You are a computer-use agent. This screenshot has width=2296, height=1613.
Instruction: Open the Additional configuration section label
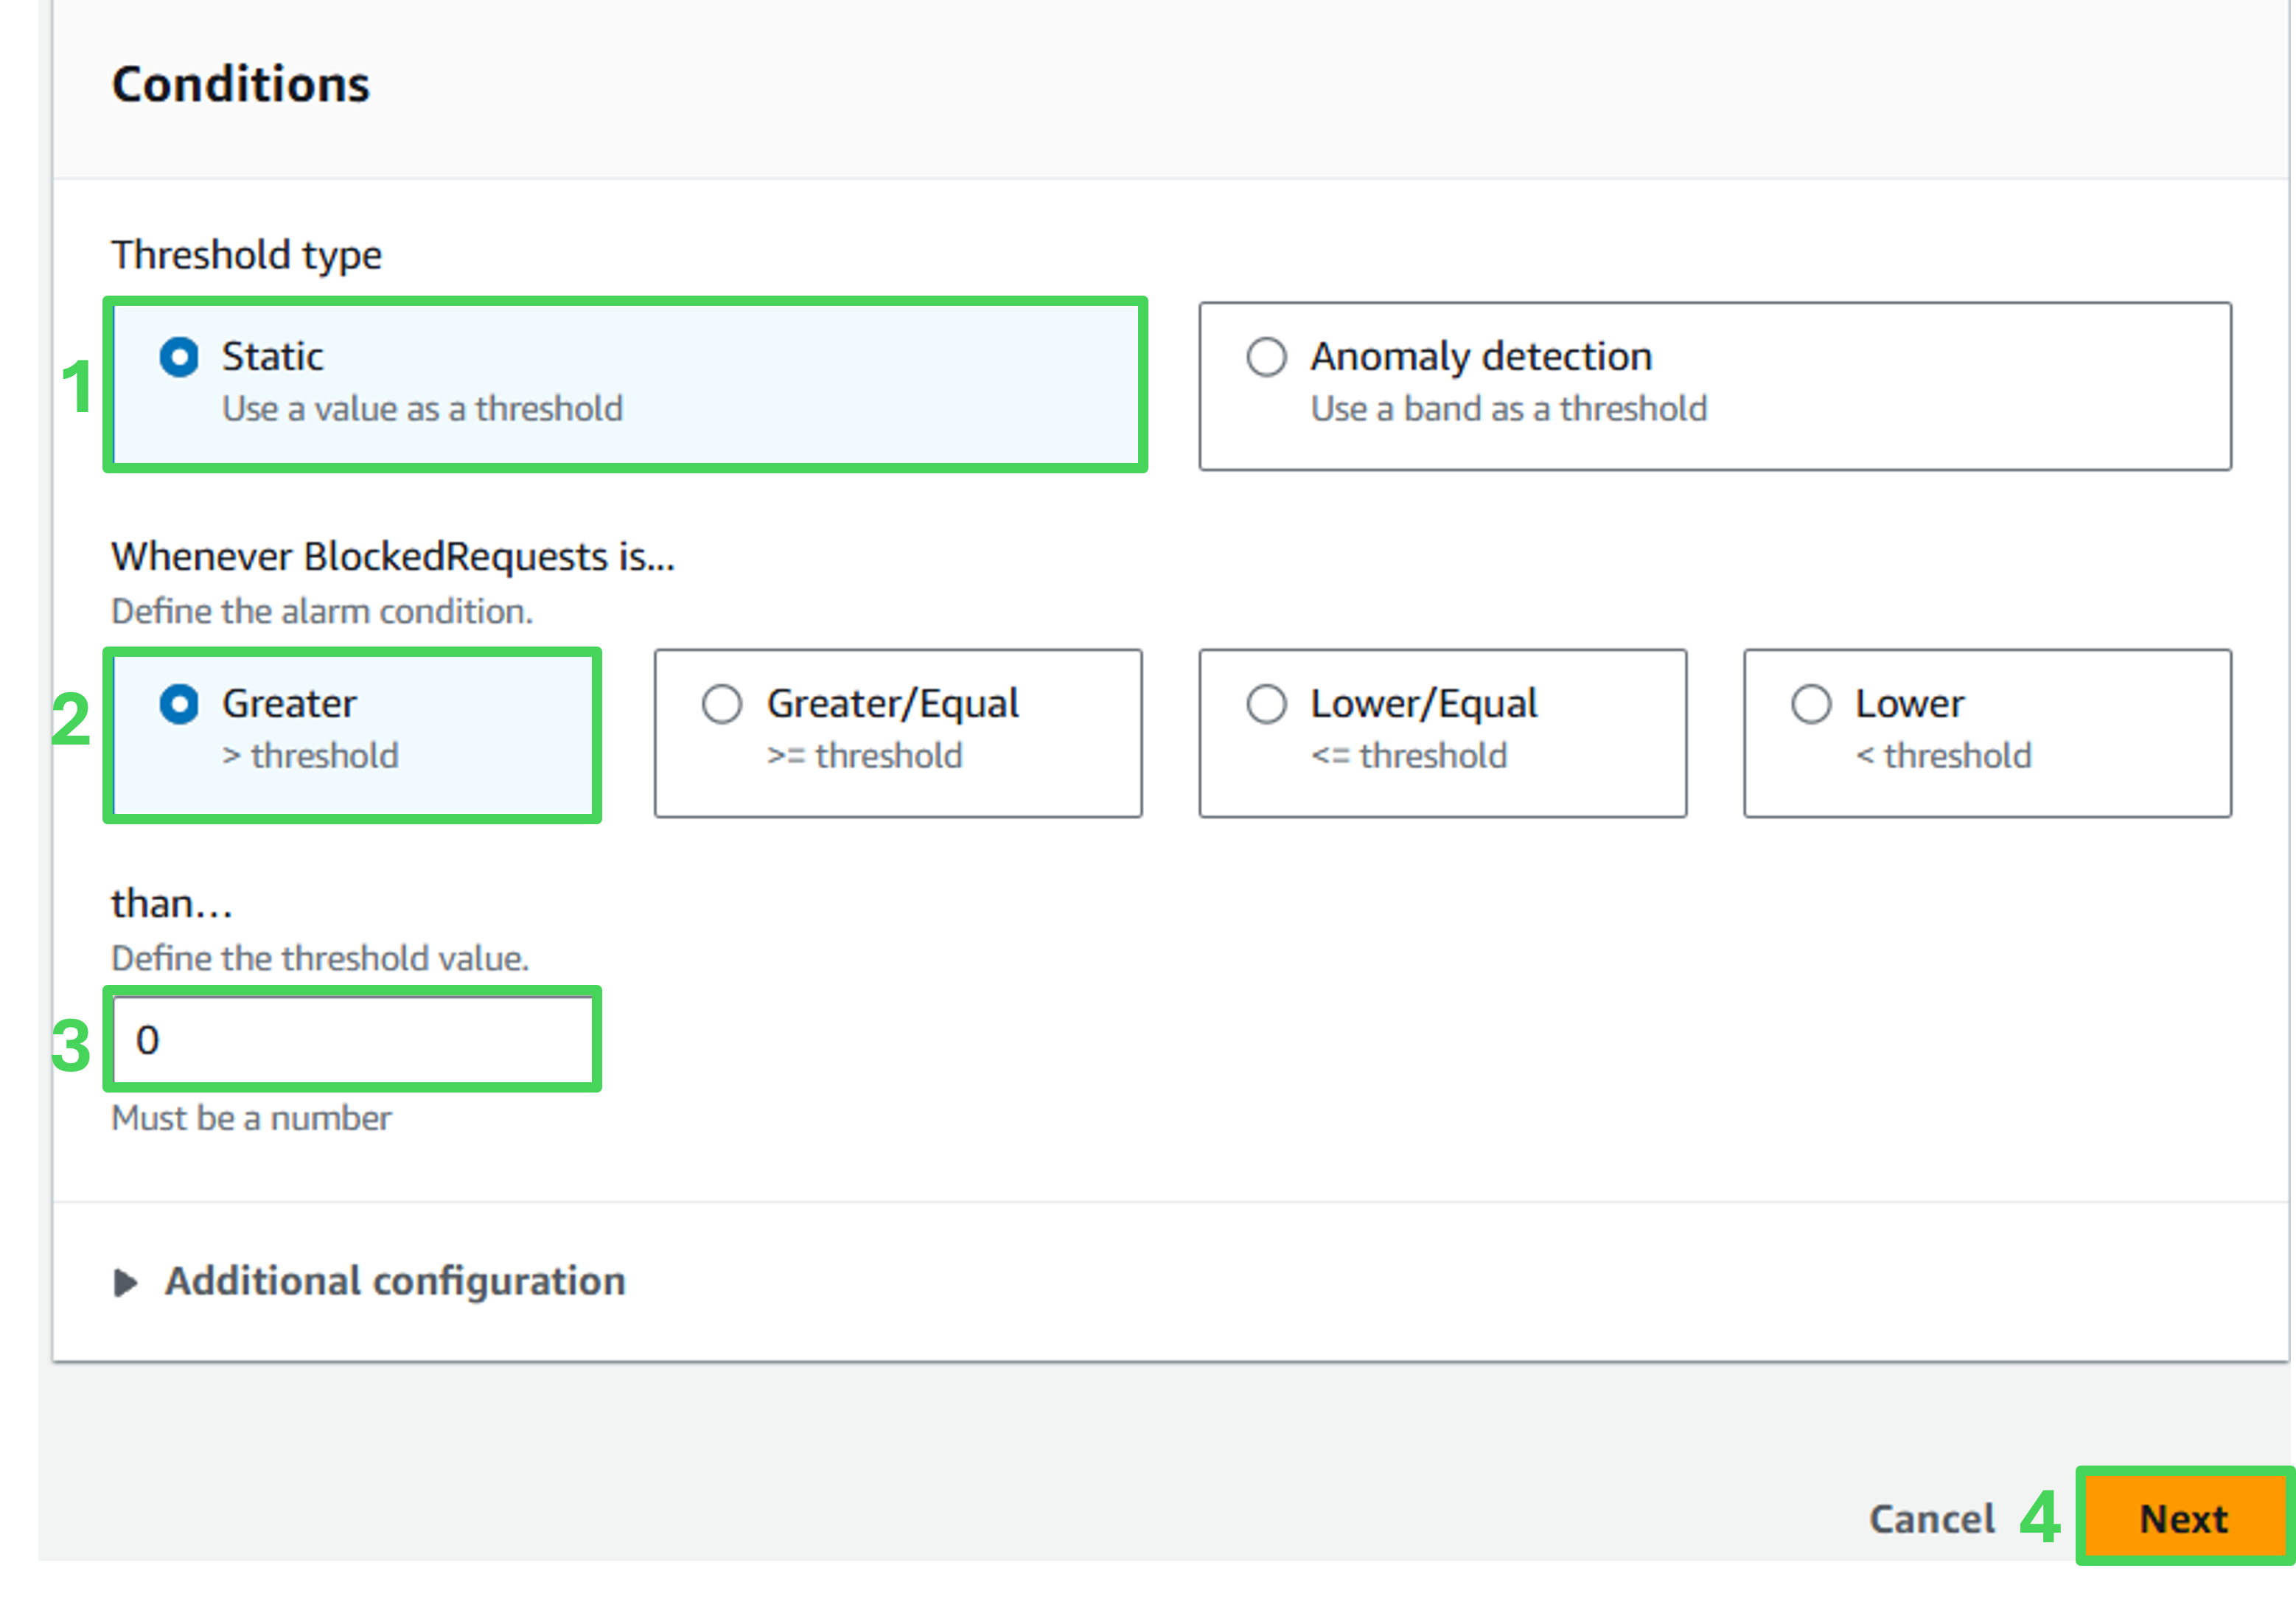coord(395,1282)
